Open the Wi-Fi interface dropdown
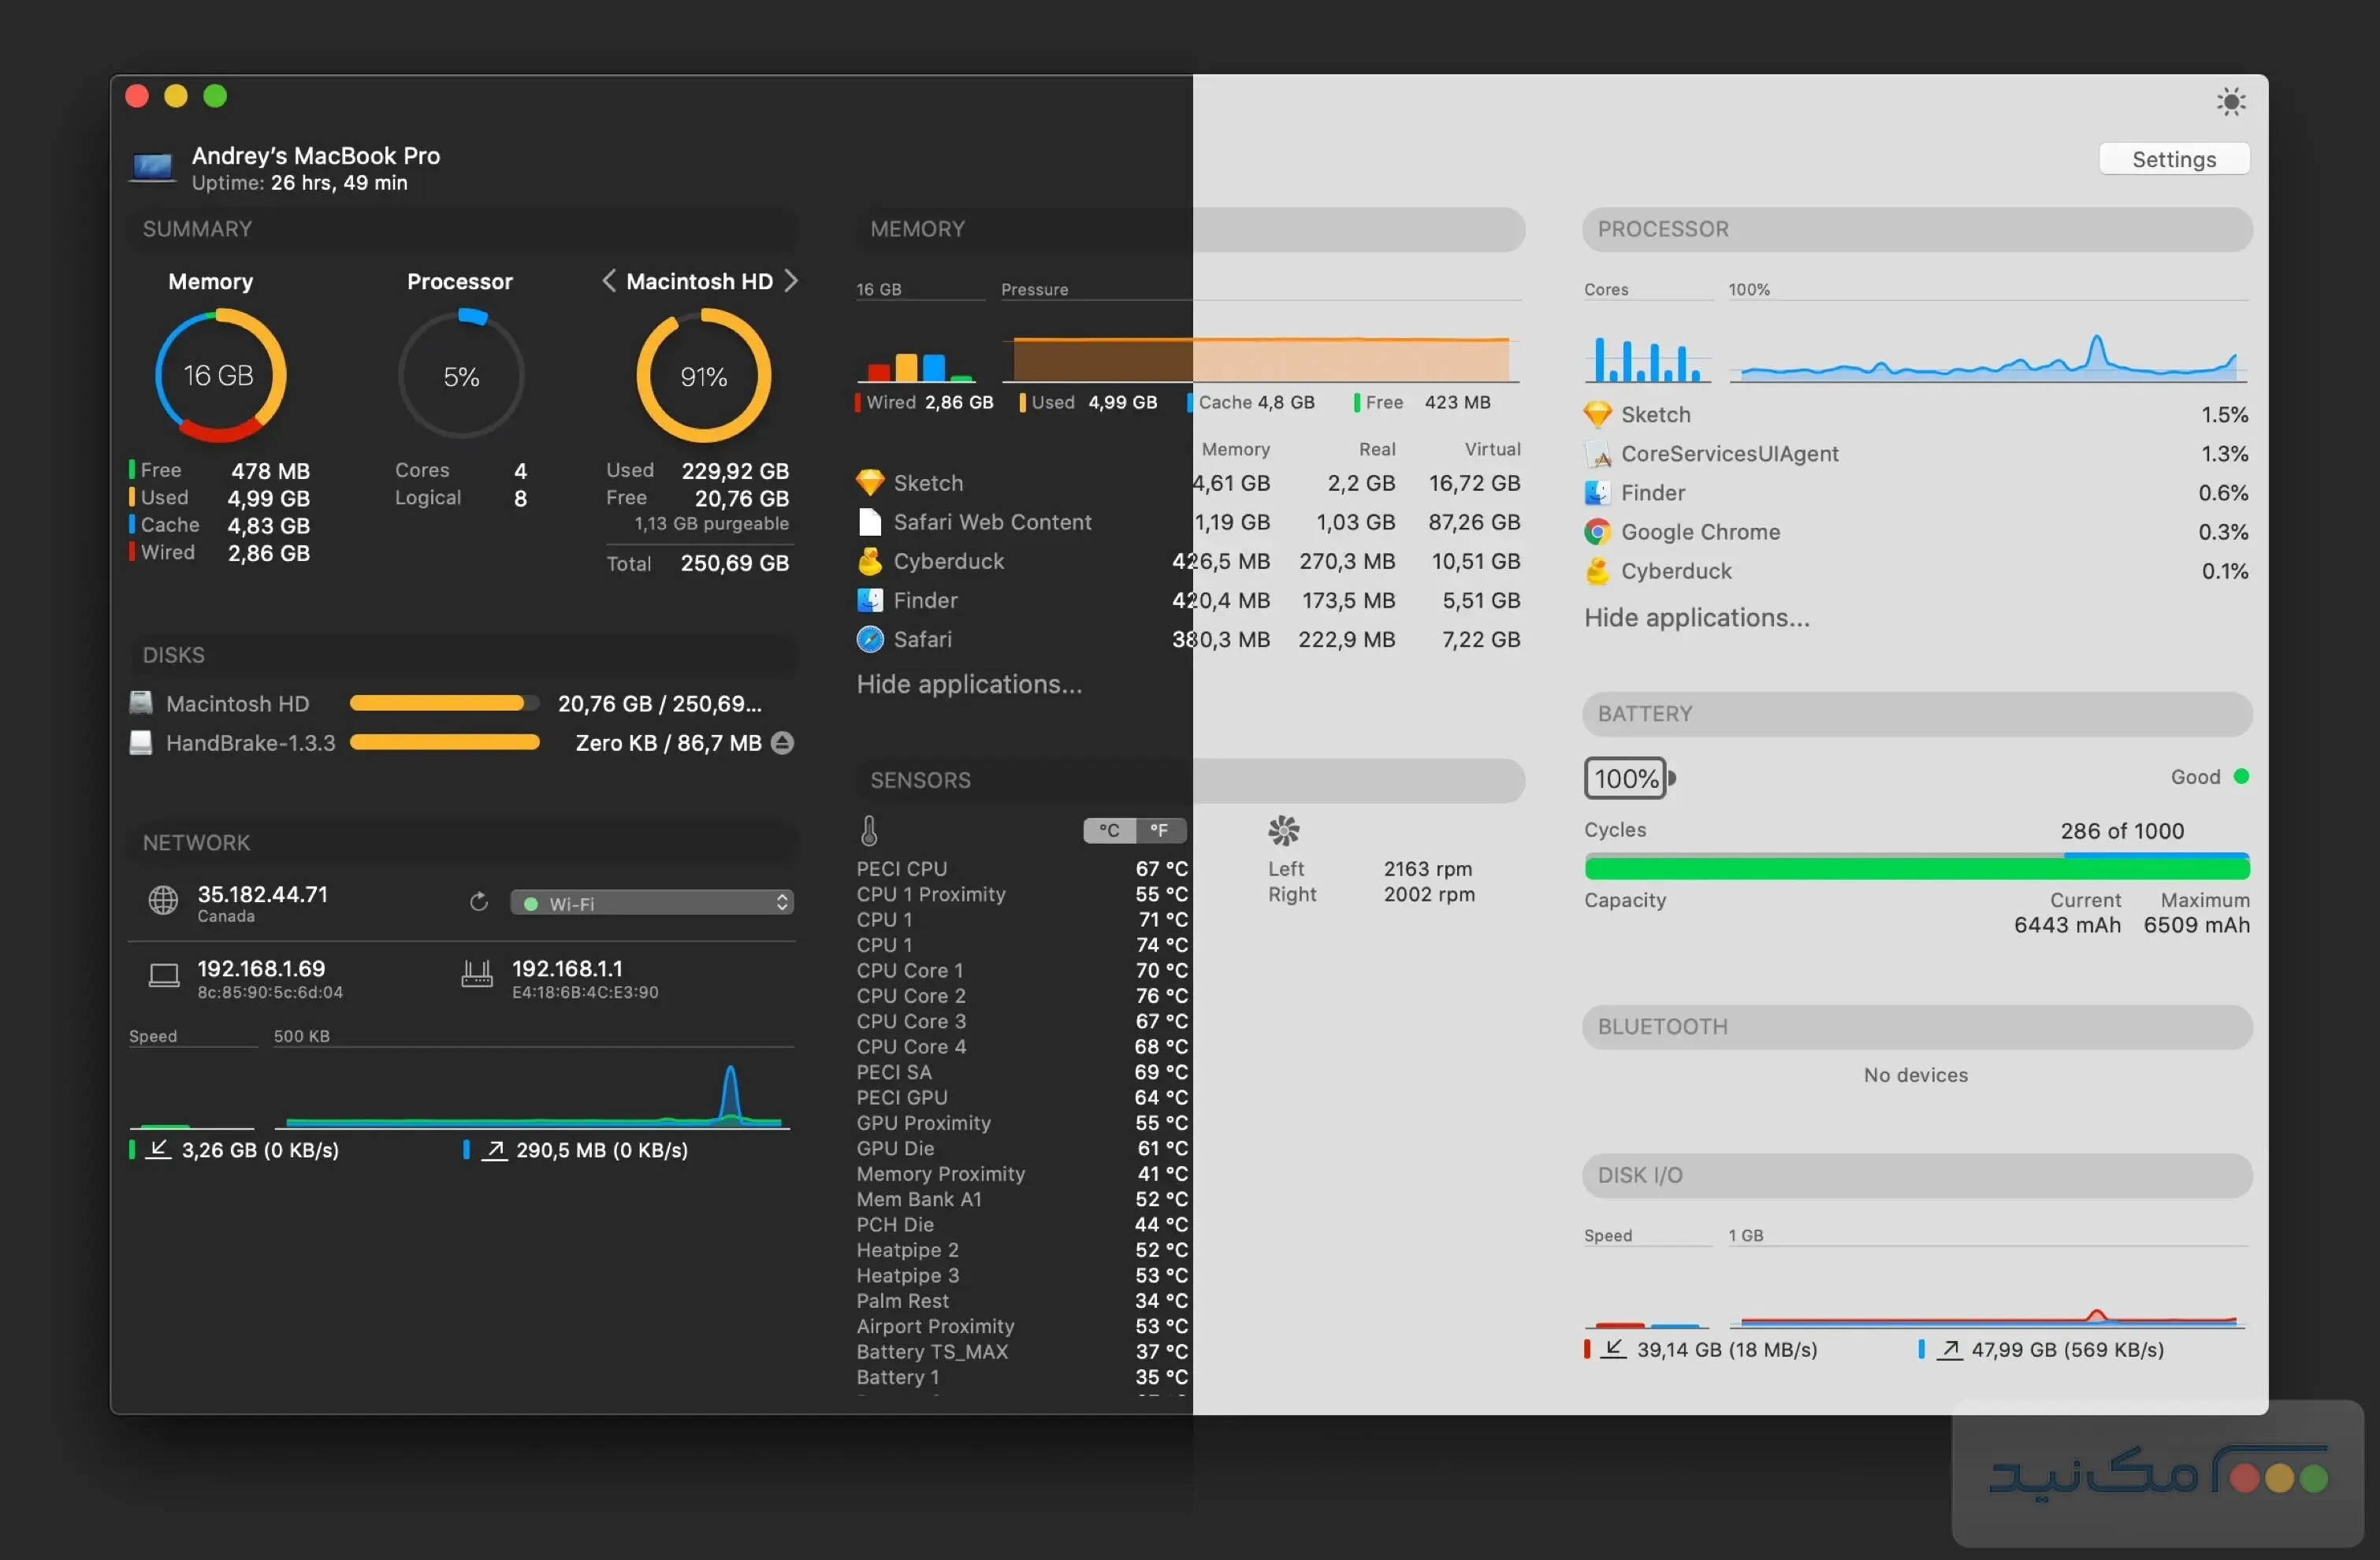2380x1560 pixels. pos(651,902)
